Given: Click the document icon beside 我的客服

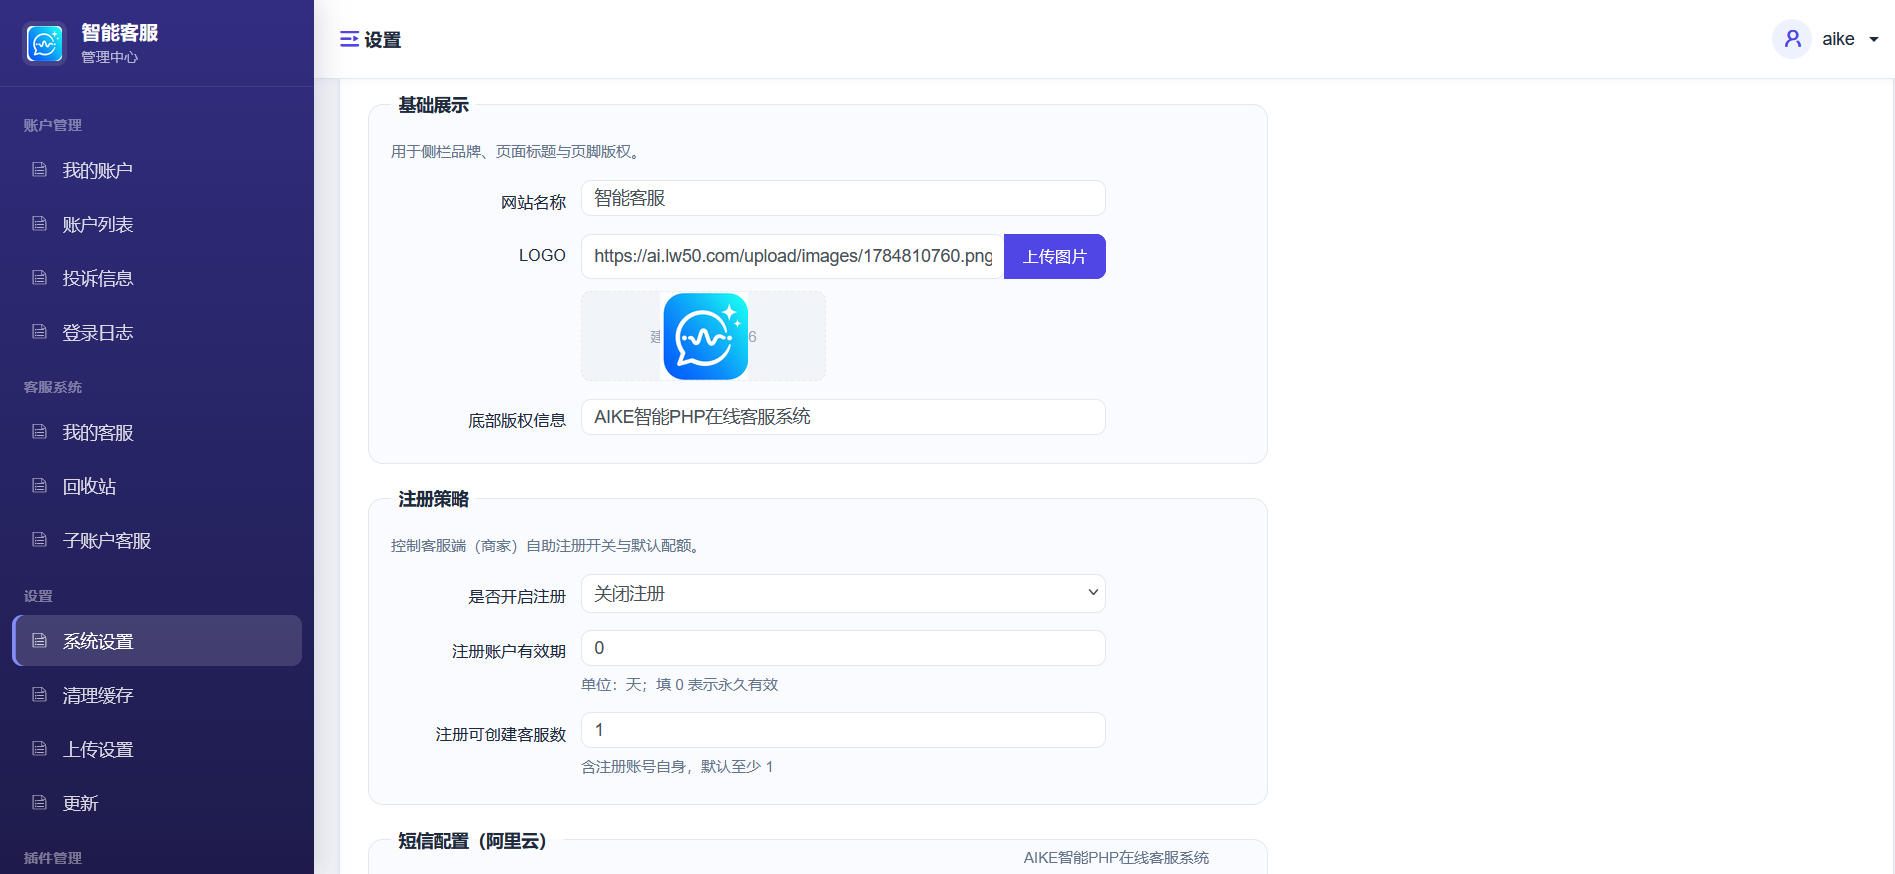Looking at the screenshot, I should [40, 432].
